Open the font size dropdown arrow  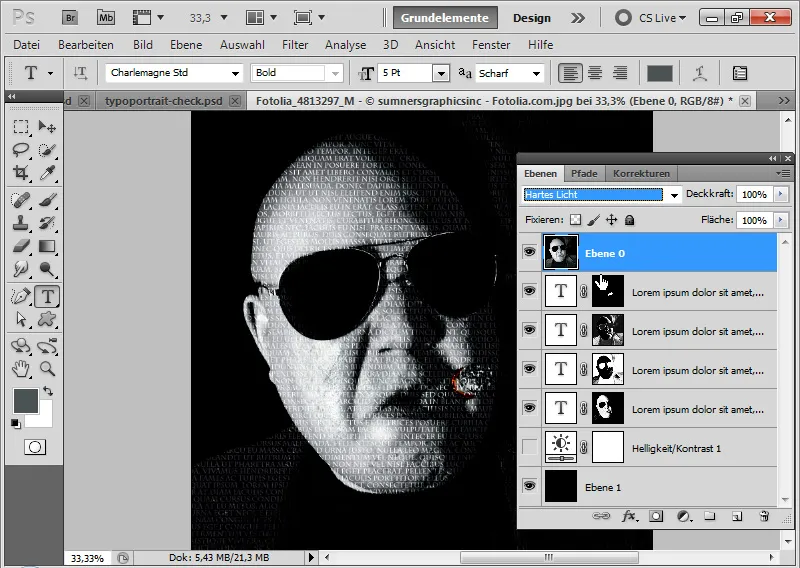point(441,73)
